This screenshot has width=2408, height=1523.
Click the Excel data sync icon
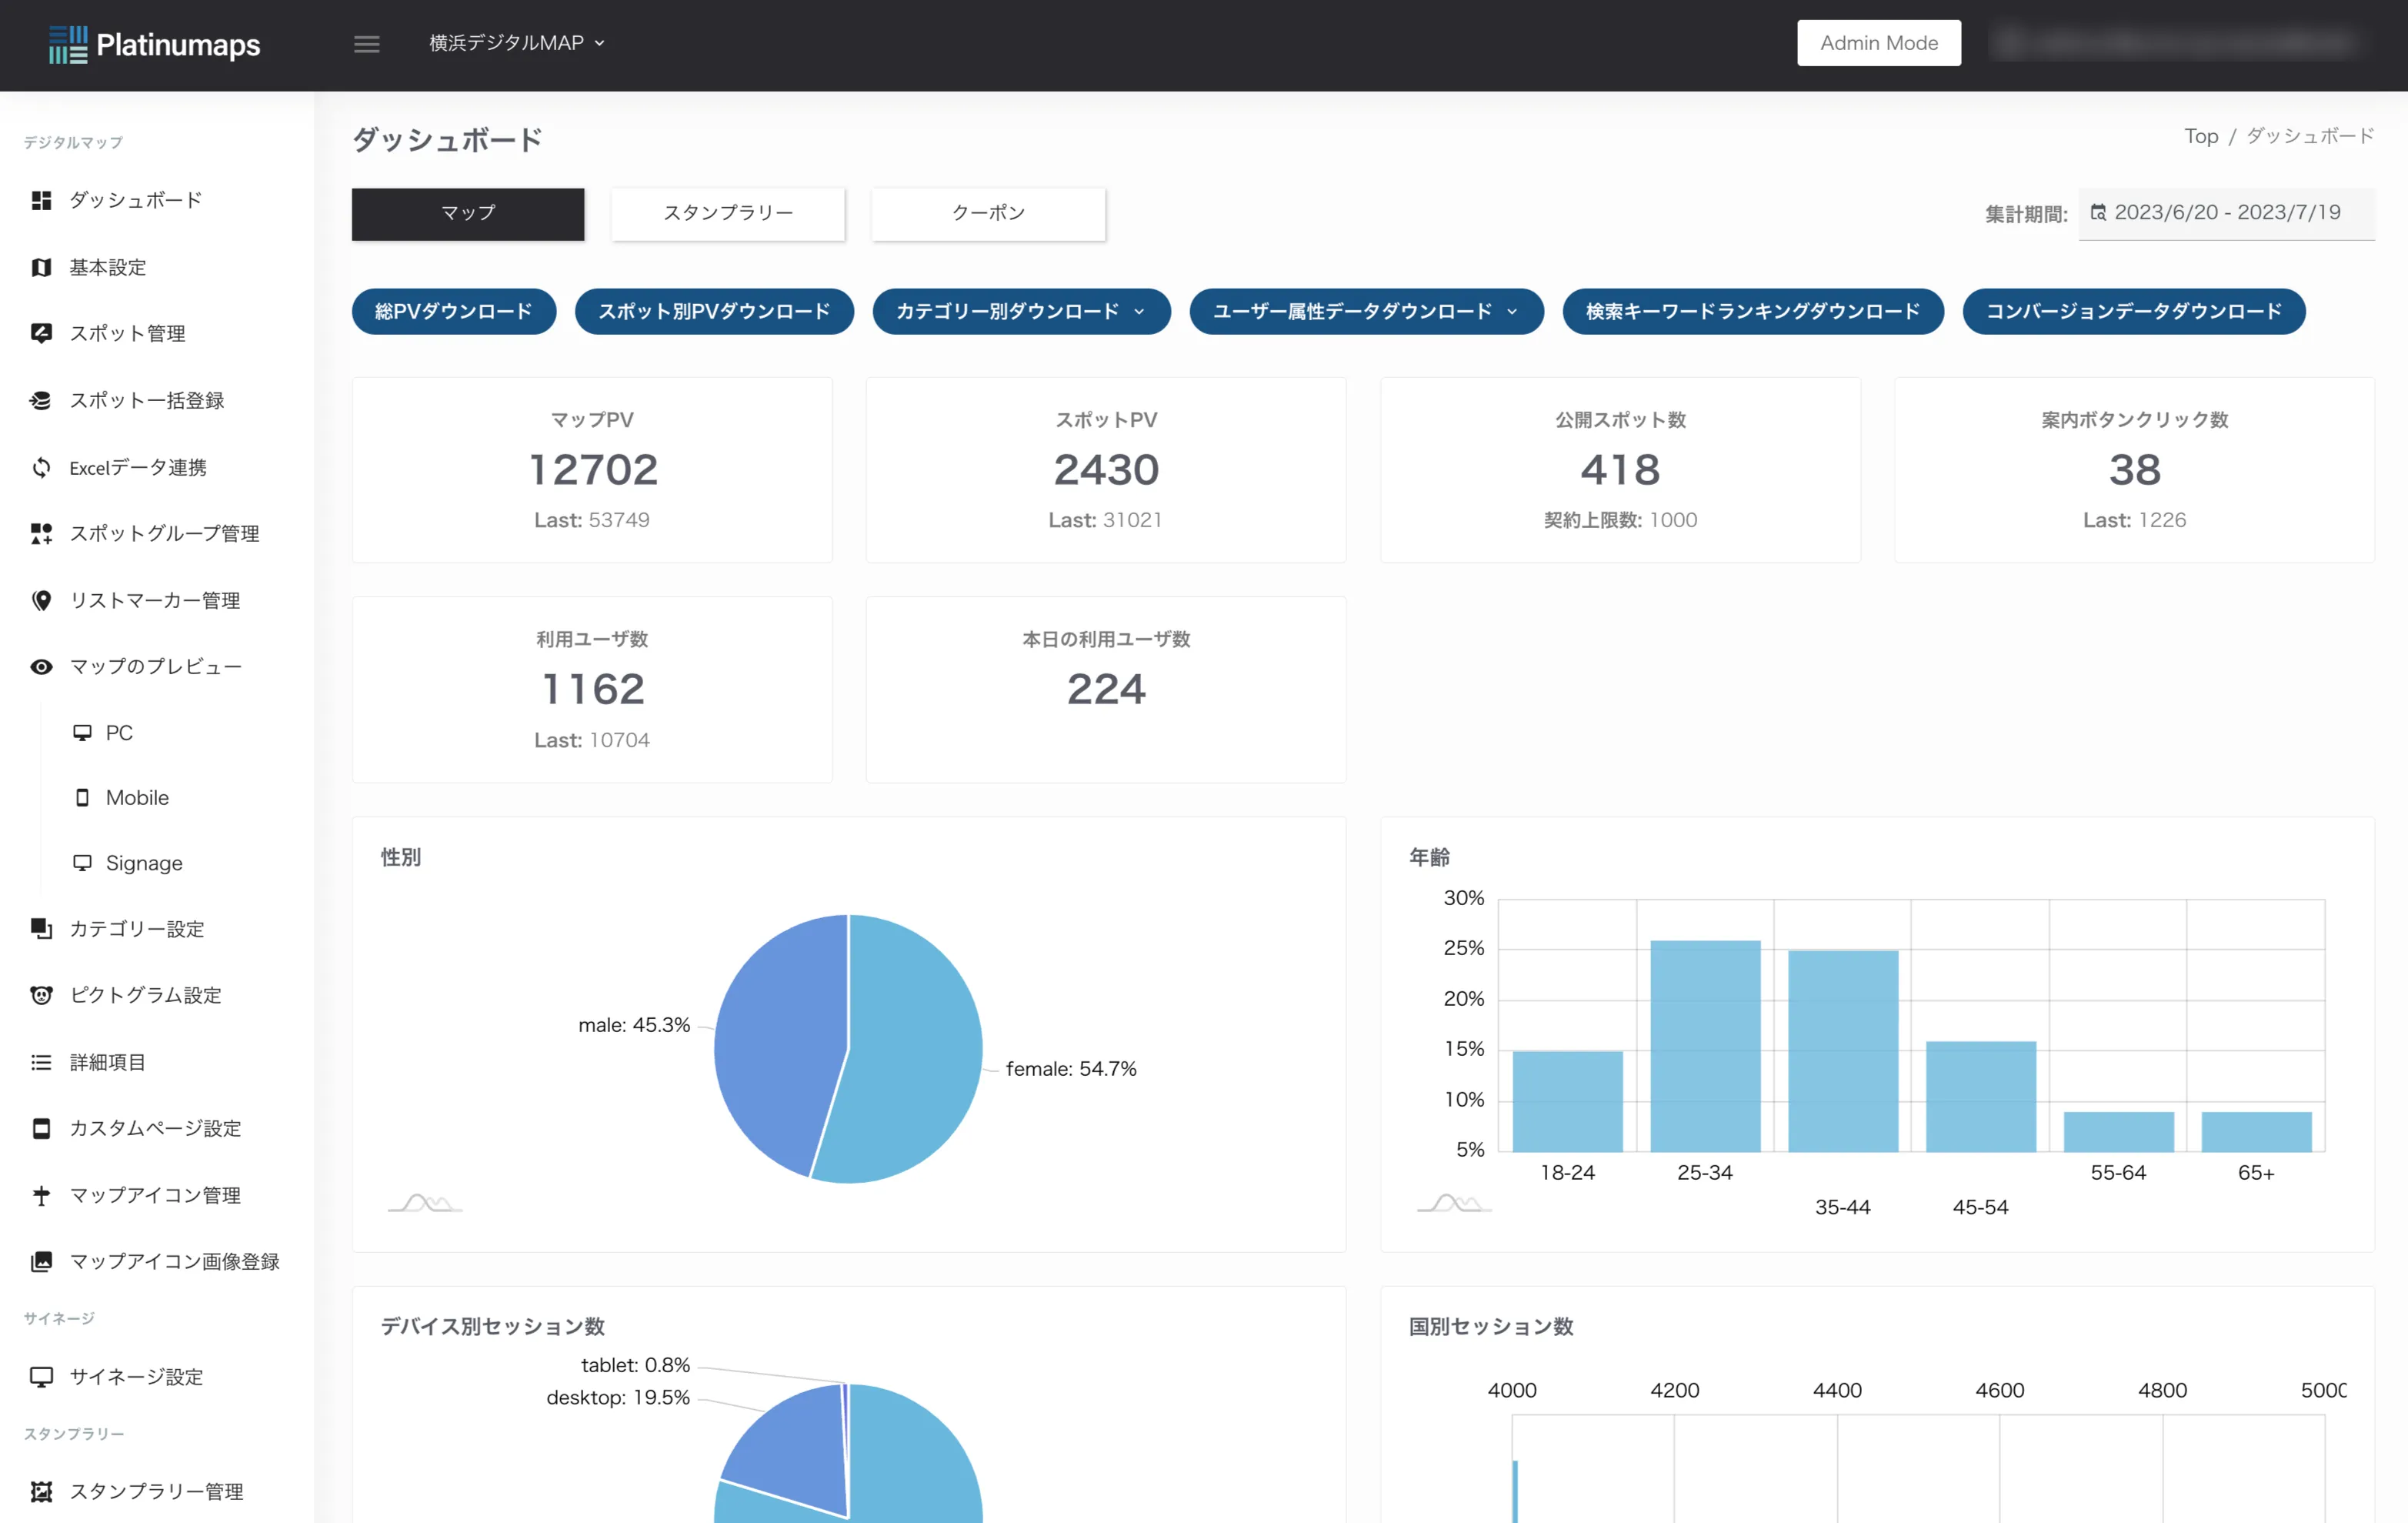[41, 467]
